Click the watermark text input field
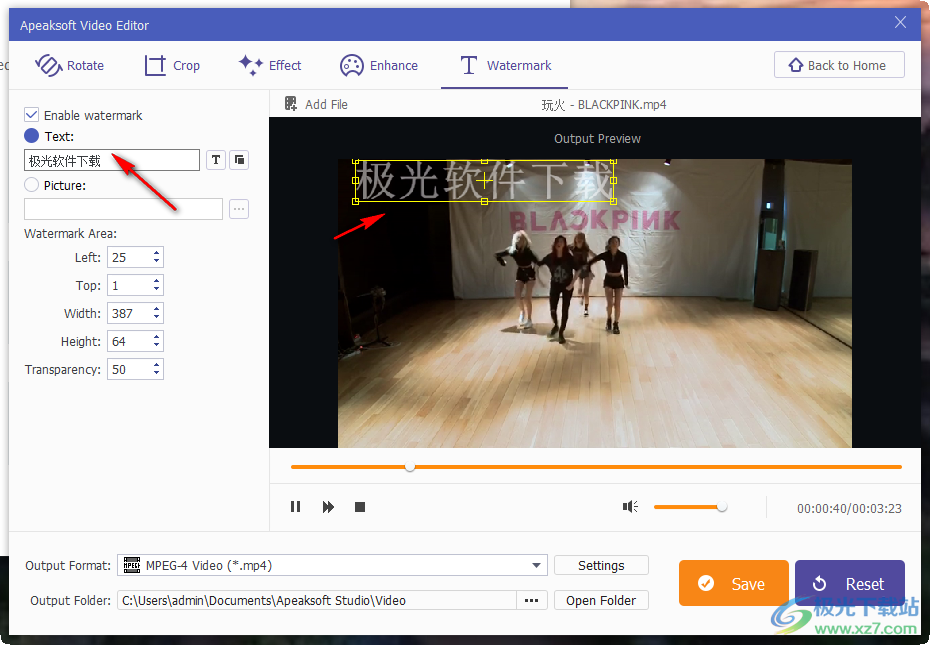The height and width of the screenshot is (645, 930). pos(112,160)
